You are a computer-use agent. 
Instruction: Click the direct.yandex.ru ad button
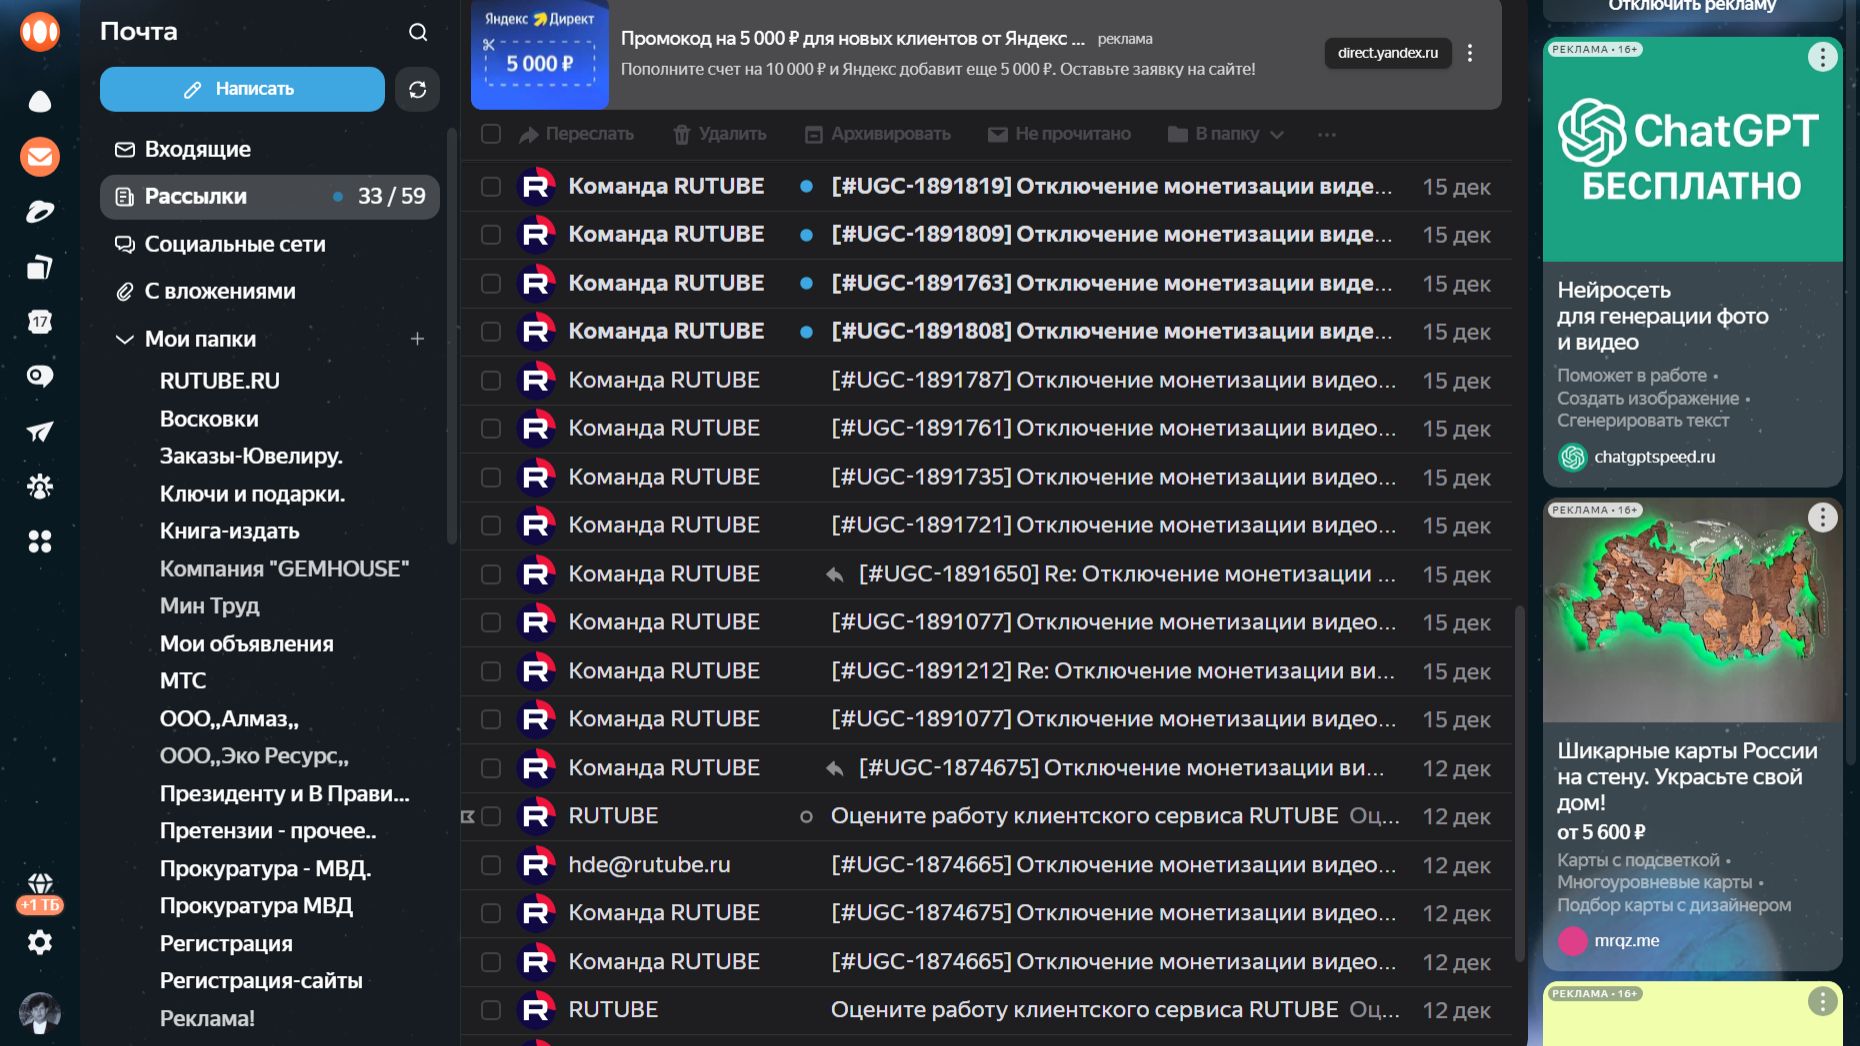pos(1388,53)
